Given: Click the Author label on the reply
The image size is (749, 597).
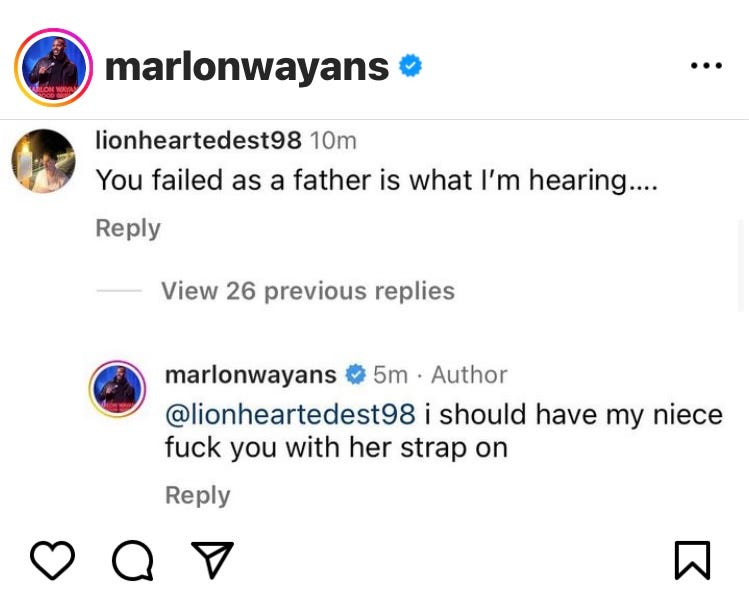Looking at the screenshot, I should (469, 374).
